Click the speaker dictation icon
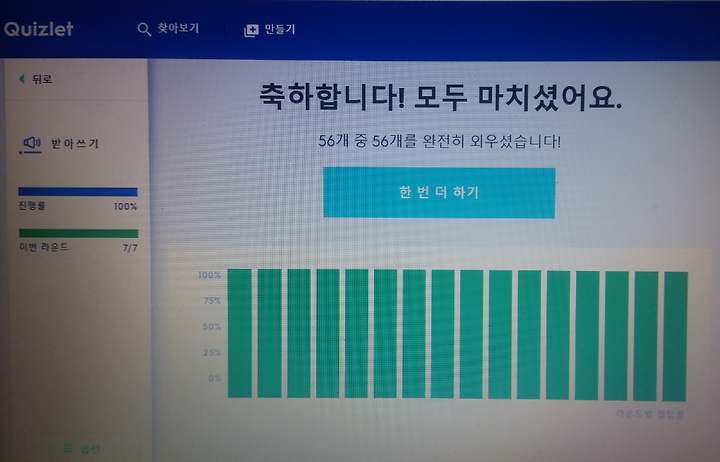Image resolution: width=720 pixels, height=462 pixels. [x=32, y=143]
